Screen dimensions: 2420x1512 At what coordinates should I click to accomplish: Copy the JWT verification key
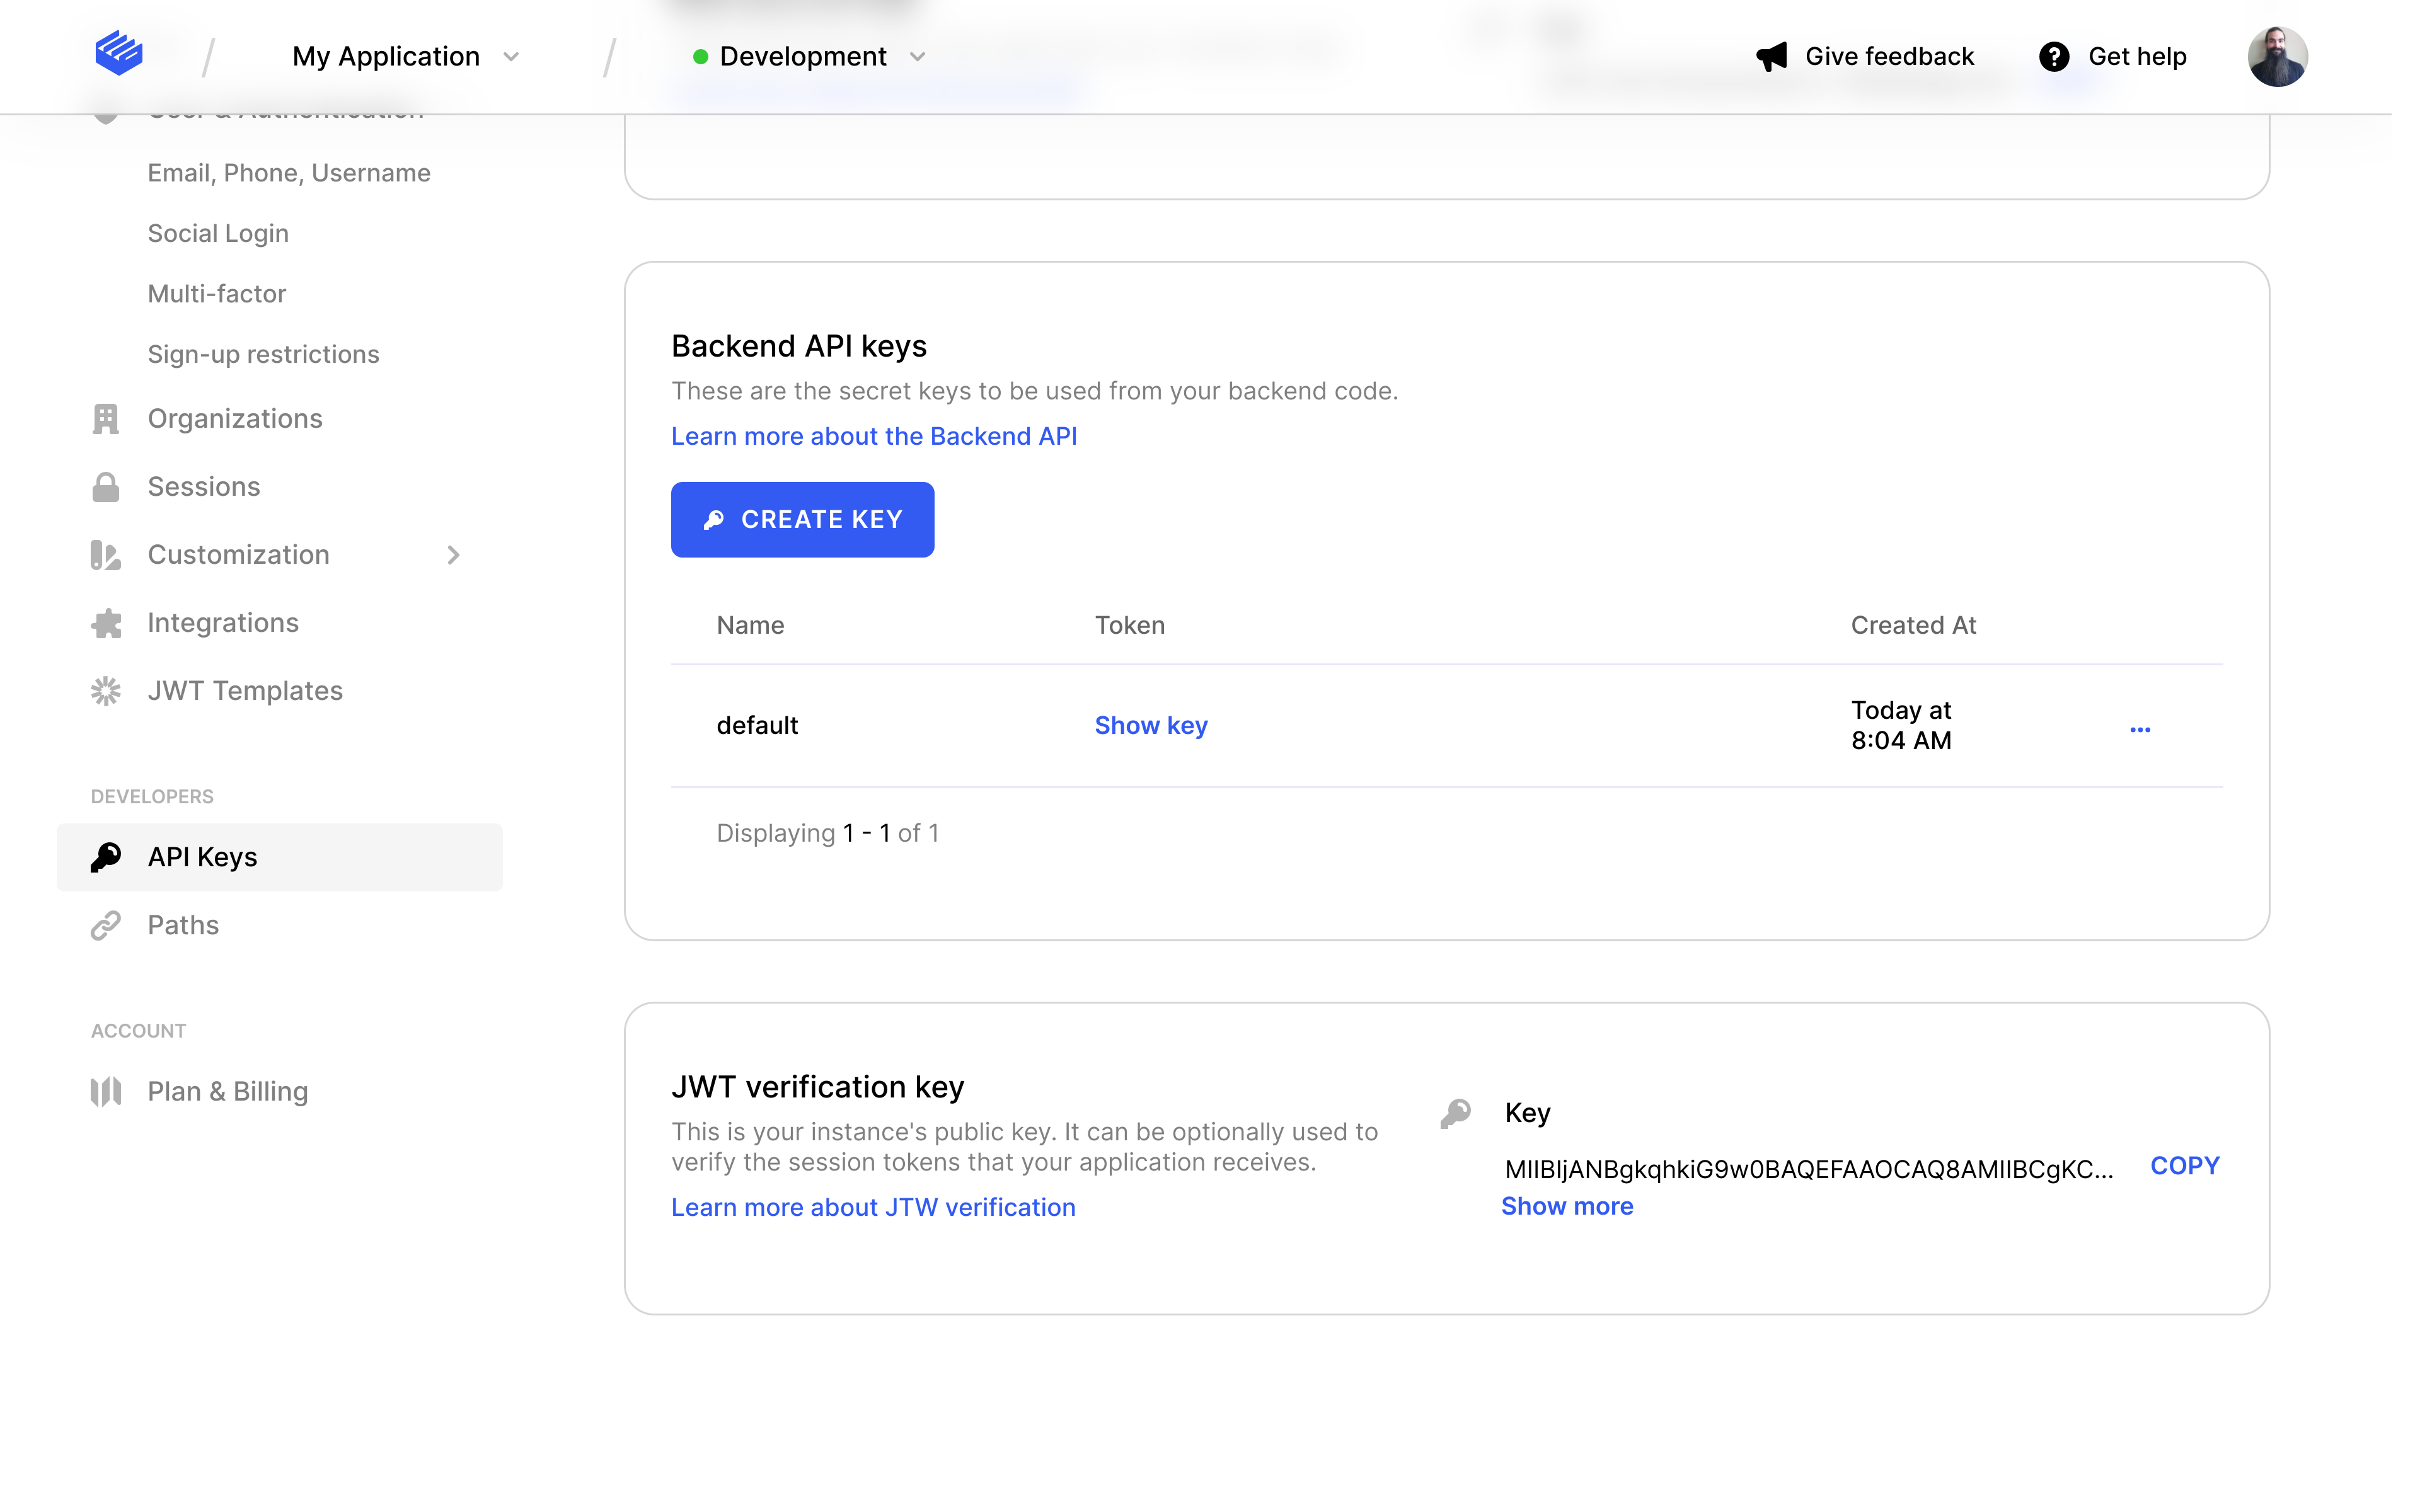[x=2184, y=1166]
